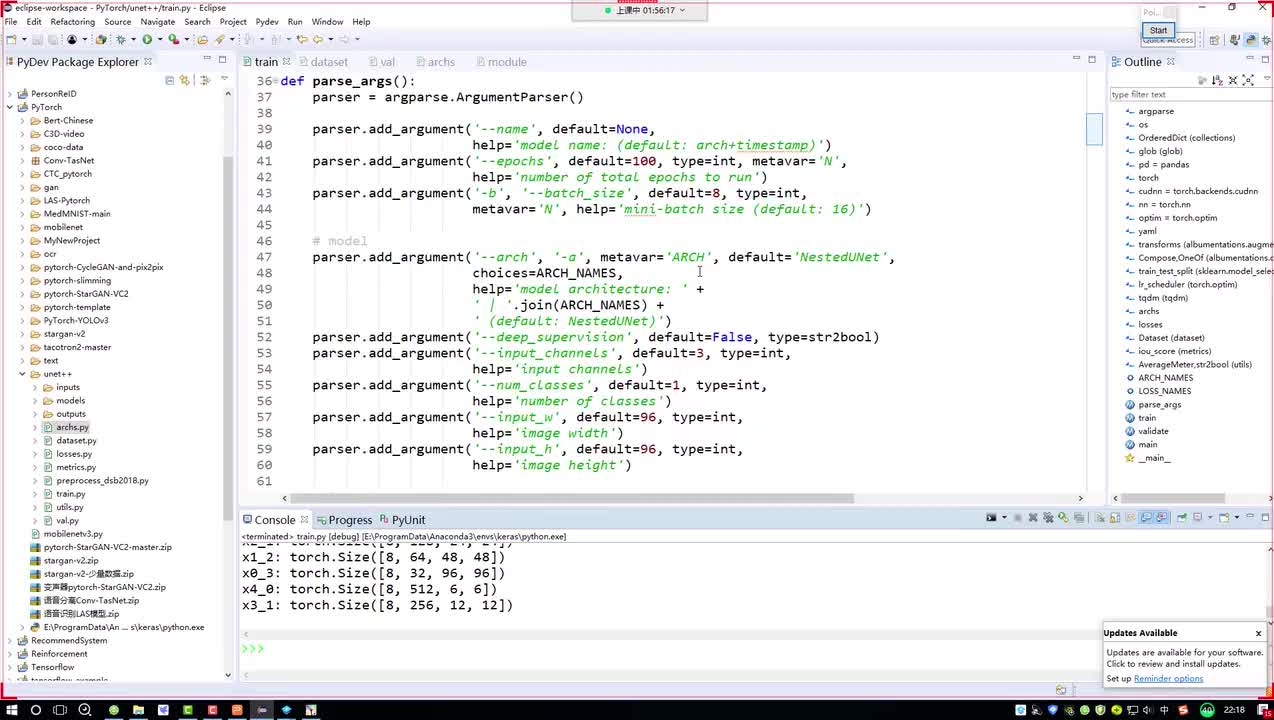Collapse the unet++ project folder
The width and height of the screenshot is (1274, 720).
[x=22, y=374]
